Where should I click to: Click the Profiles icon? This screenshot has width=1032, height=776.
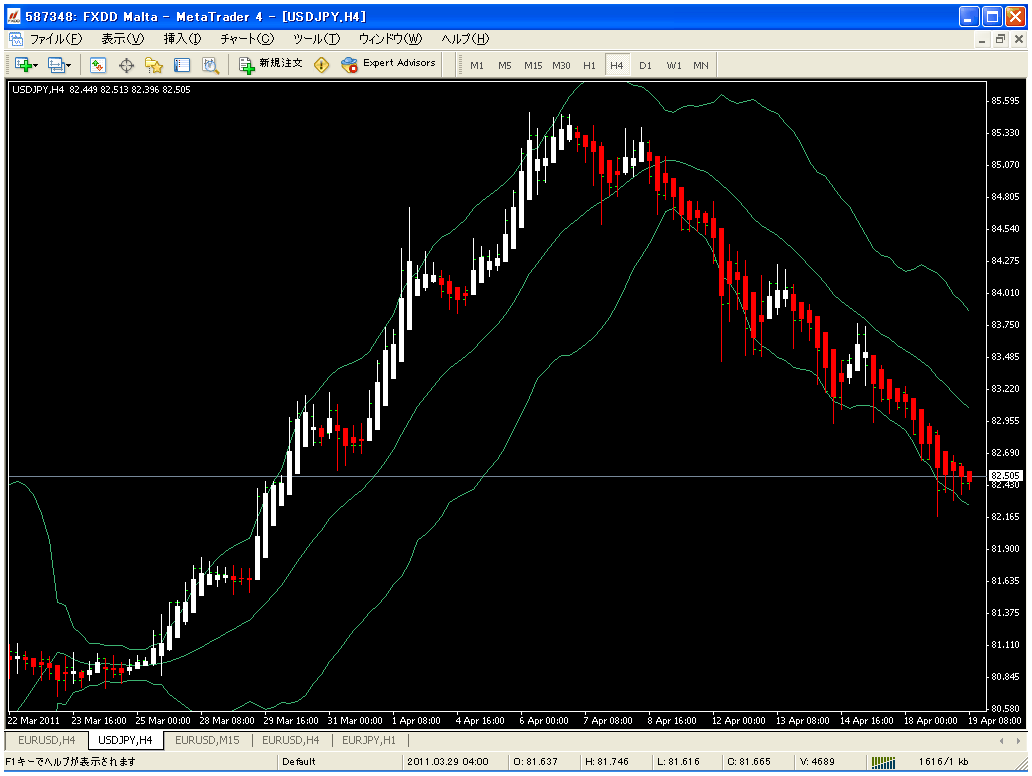[x=56, y=65]
